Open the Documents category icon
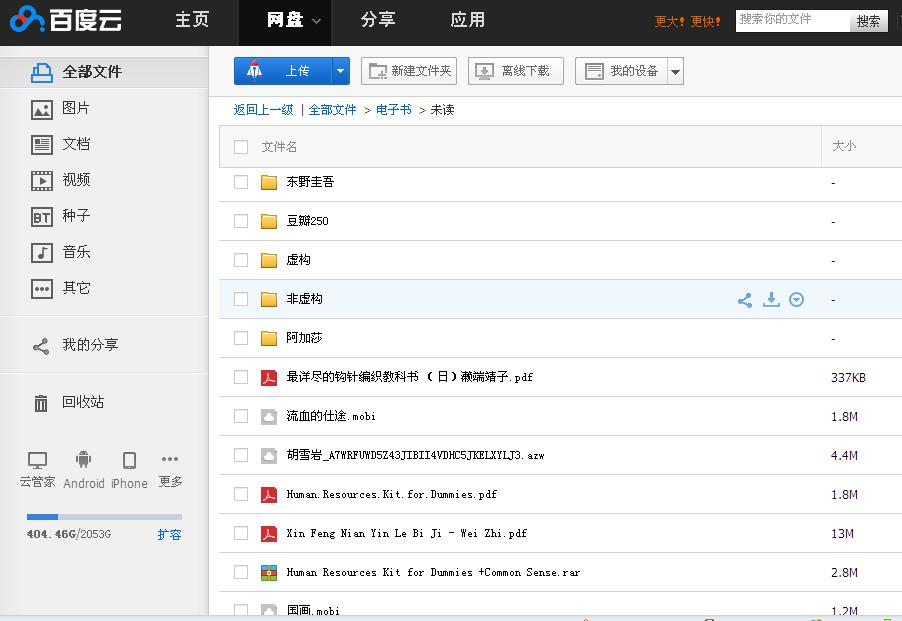 (41, 145)
